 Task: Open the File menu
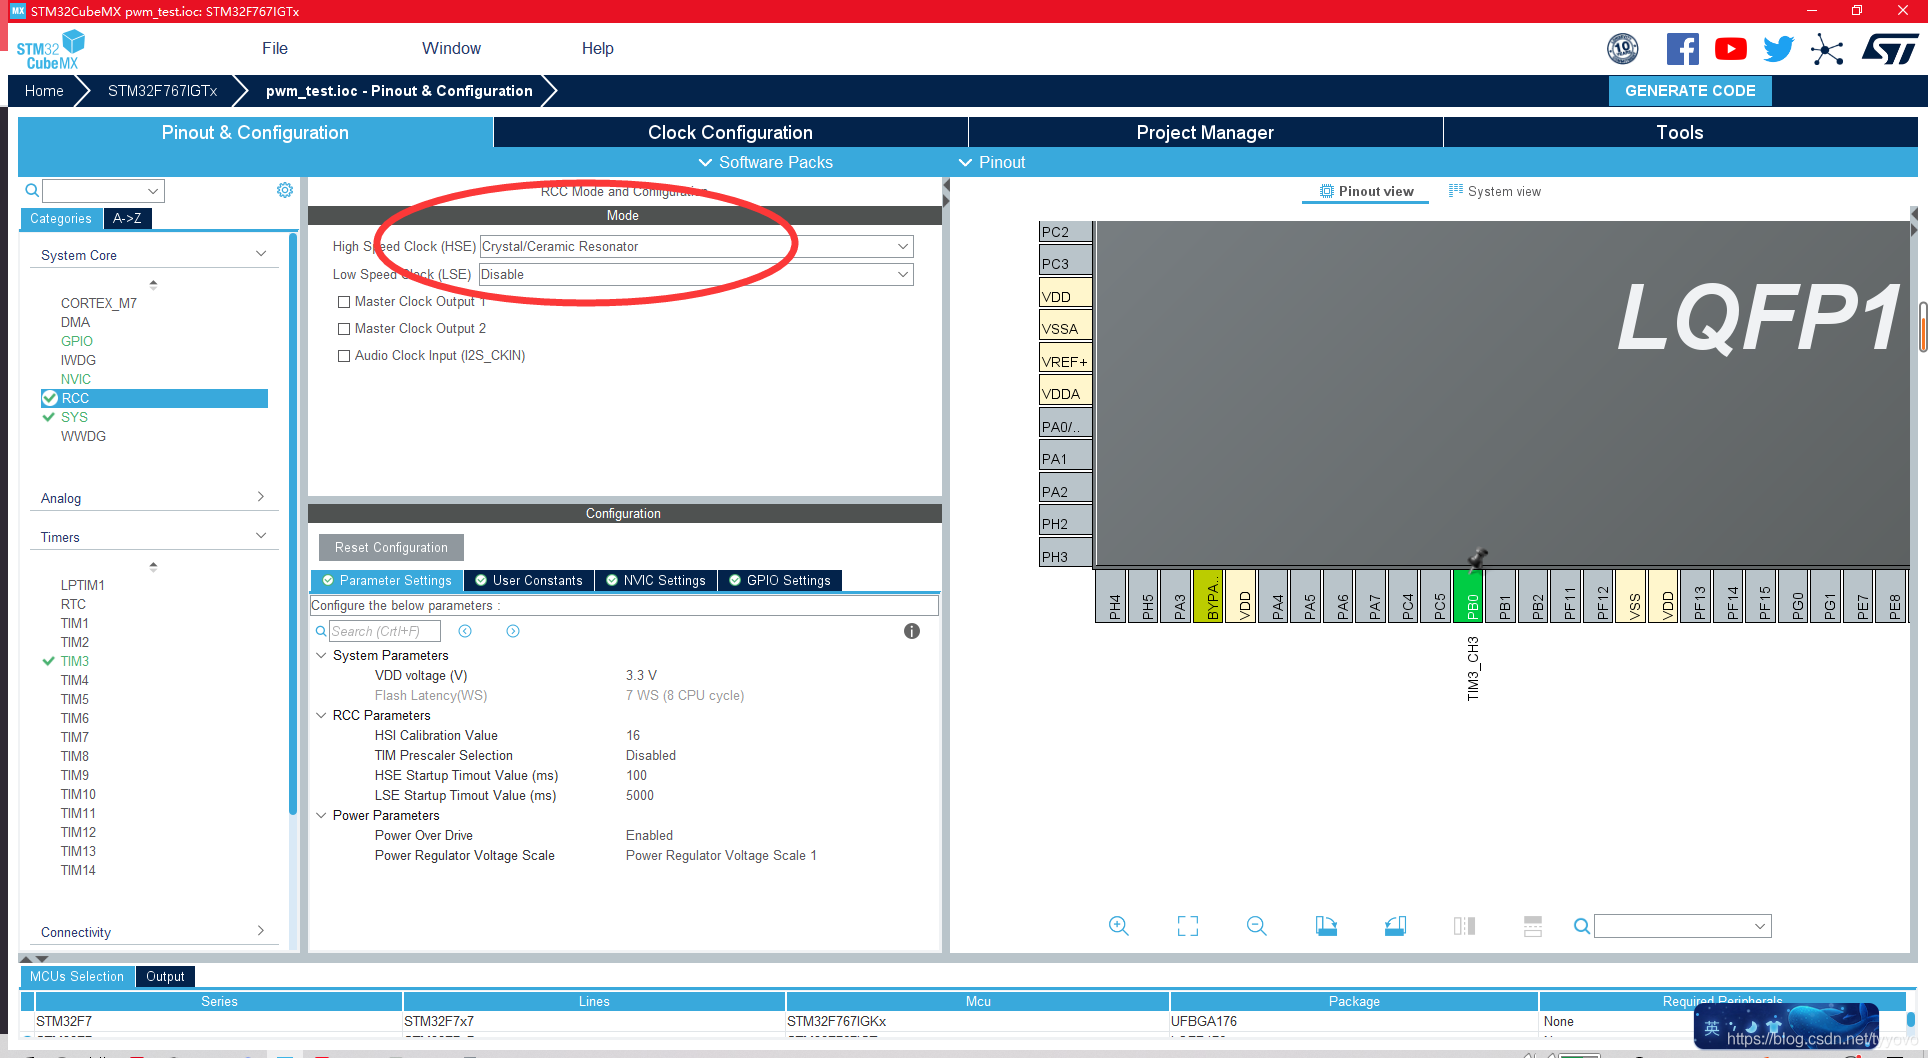pyautogui.click(x=275, y=48)
